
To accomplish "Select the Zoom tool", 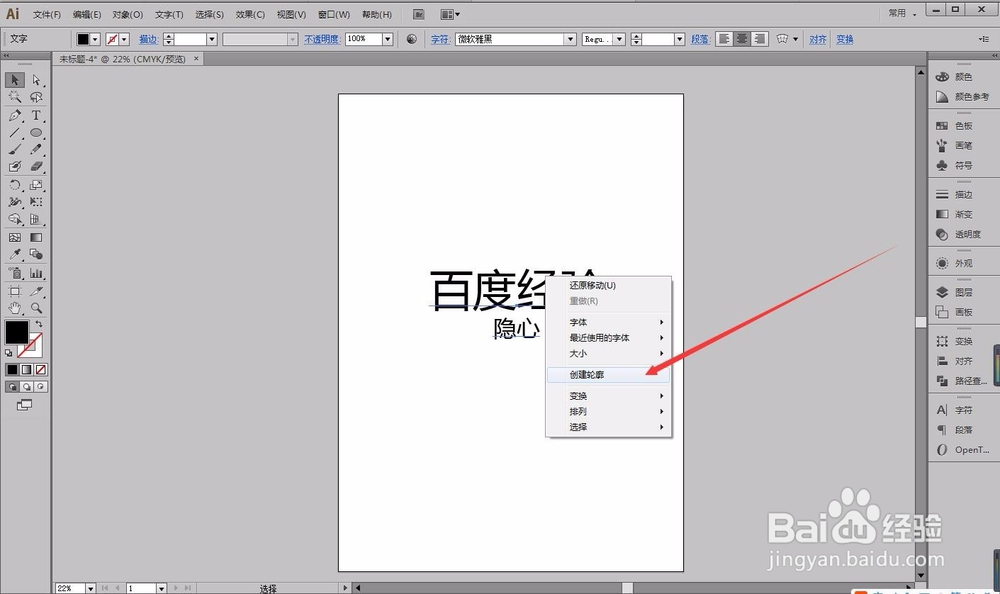I will pos(37,308).
